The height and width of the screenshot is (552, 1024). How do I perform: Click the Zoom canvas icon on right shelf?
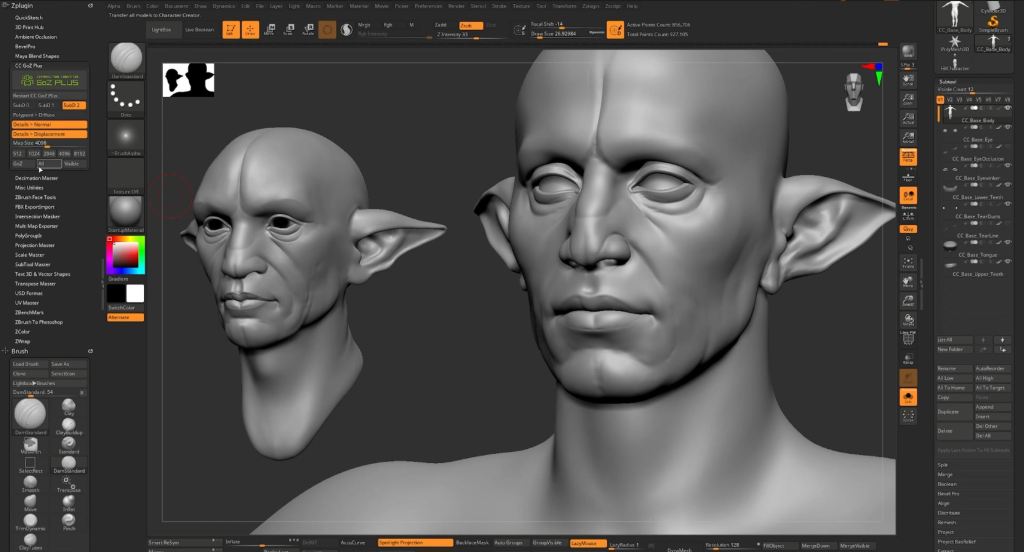point(908,99)
